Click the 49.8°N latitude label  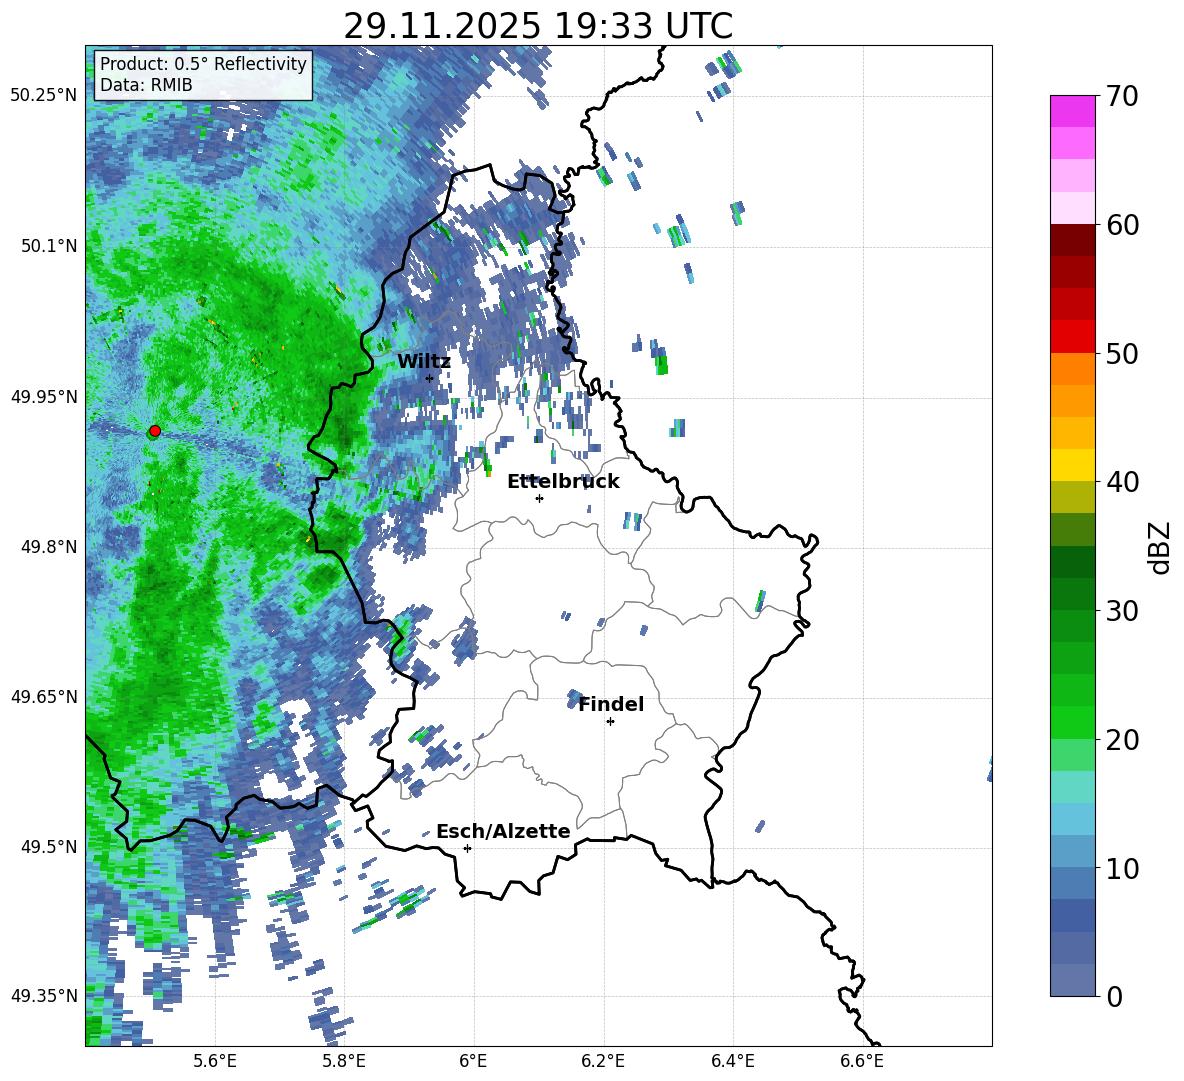pos(49,547)
